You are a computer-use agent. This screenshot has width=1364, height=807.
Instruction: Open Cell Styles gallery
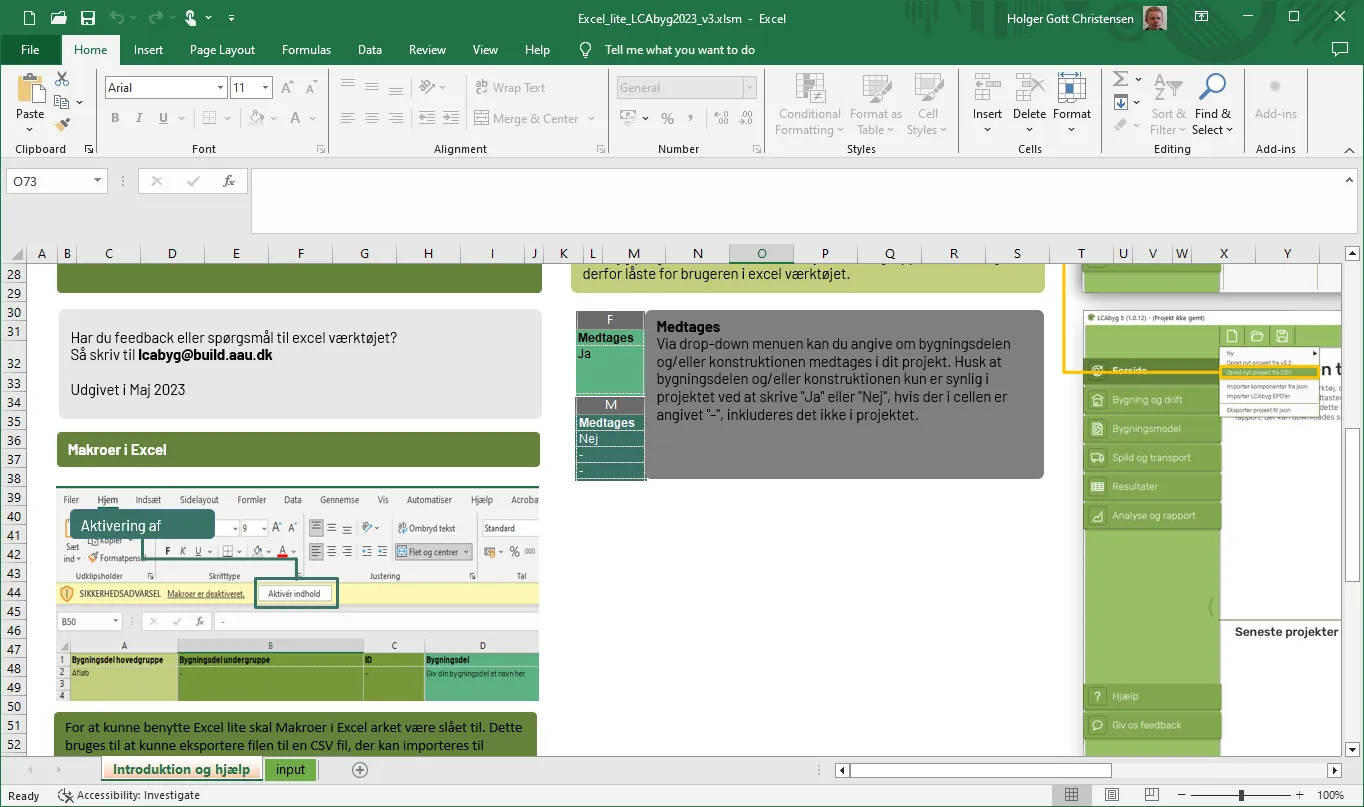928,104
